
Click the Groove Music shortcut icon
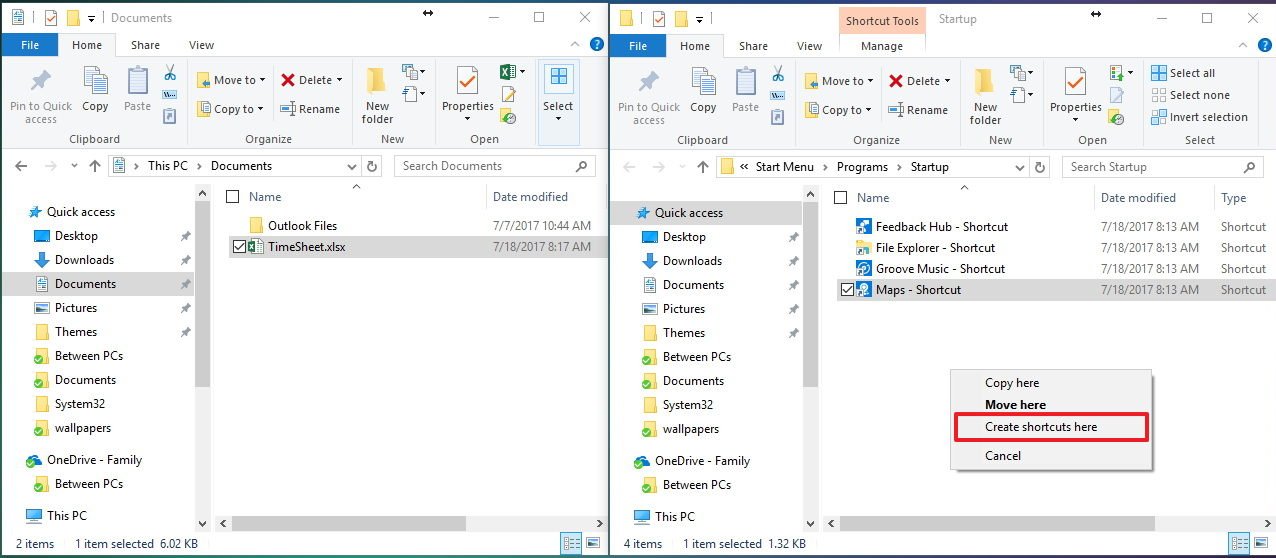click(x=865, y=268)
